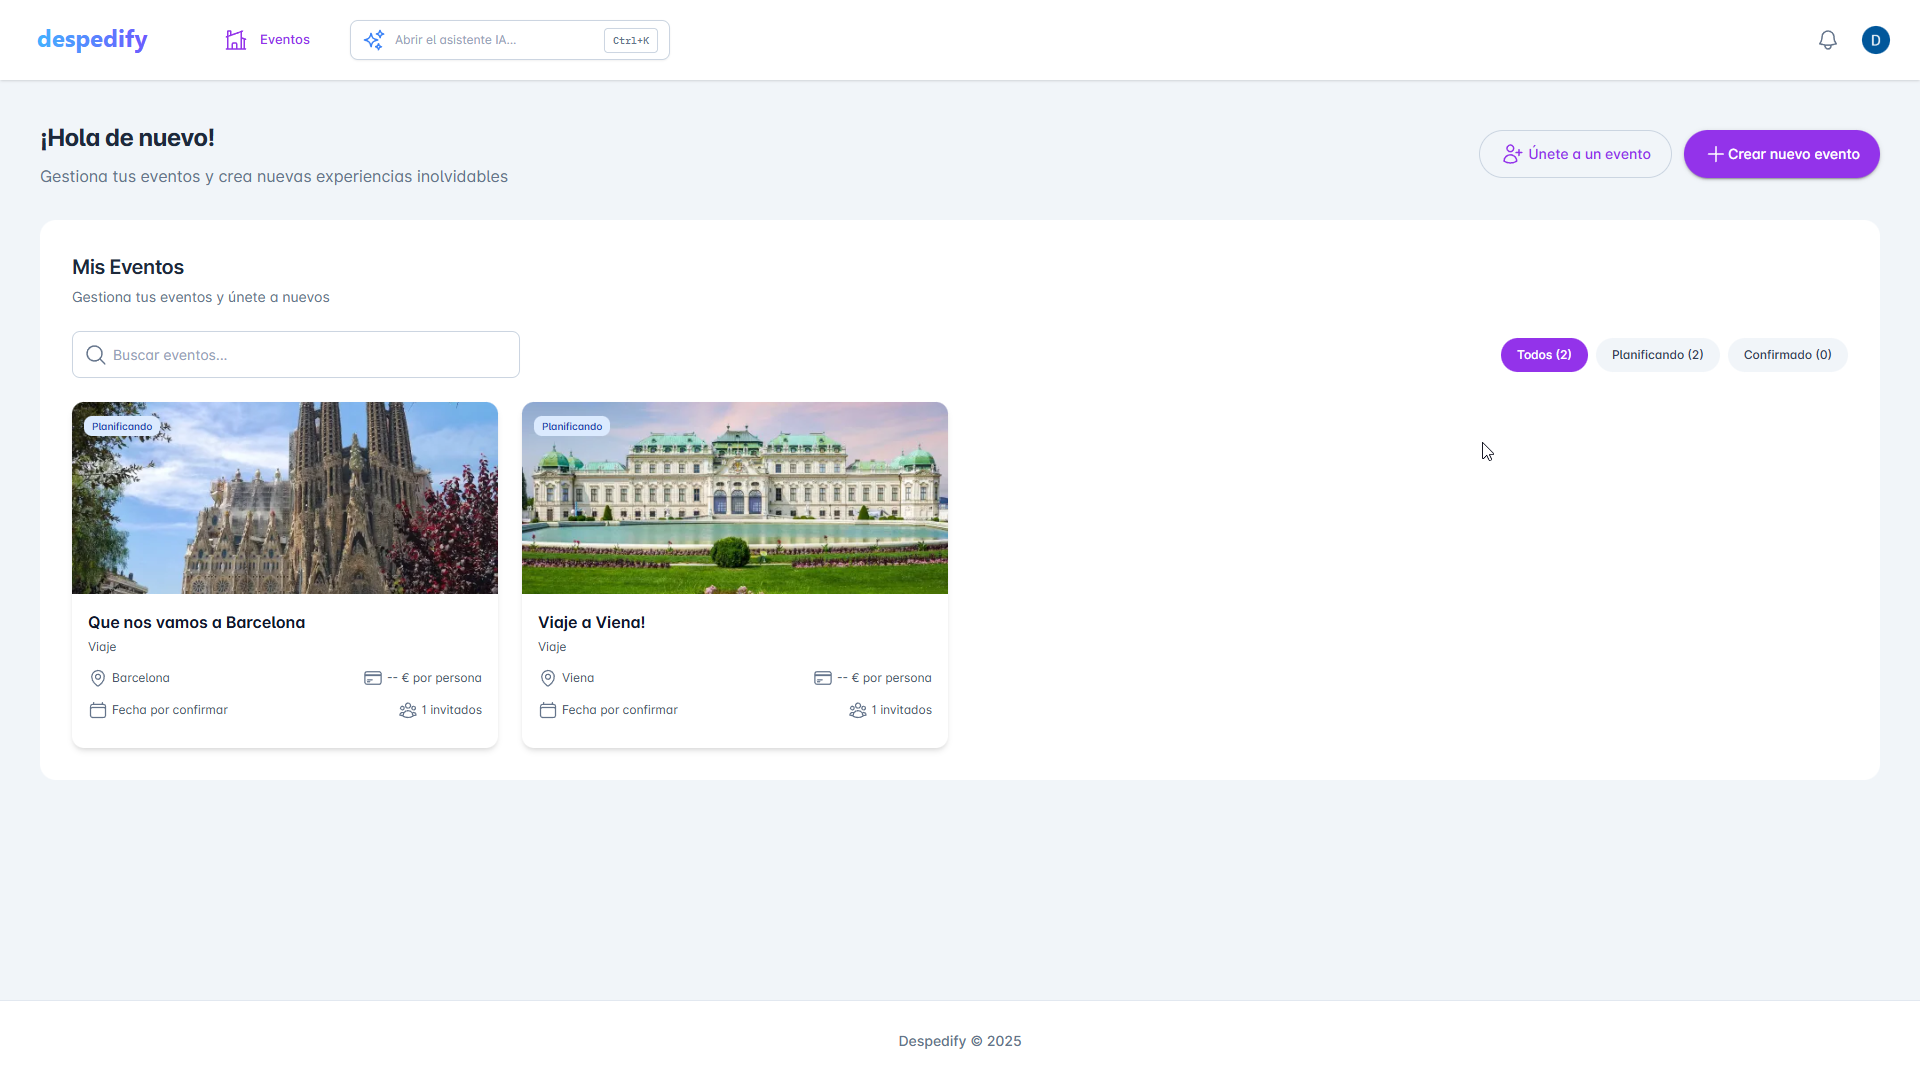Click the credit card price icon on the Viena card
Viewport: 1920px width, 1080px height.
(x=823, y=678)
